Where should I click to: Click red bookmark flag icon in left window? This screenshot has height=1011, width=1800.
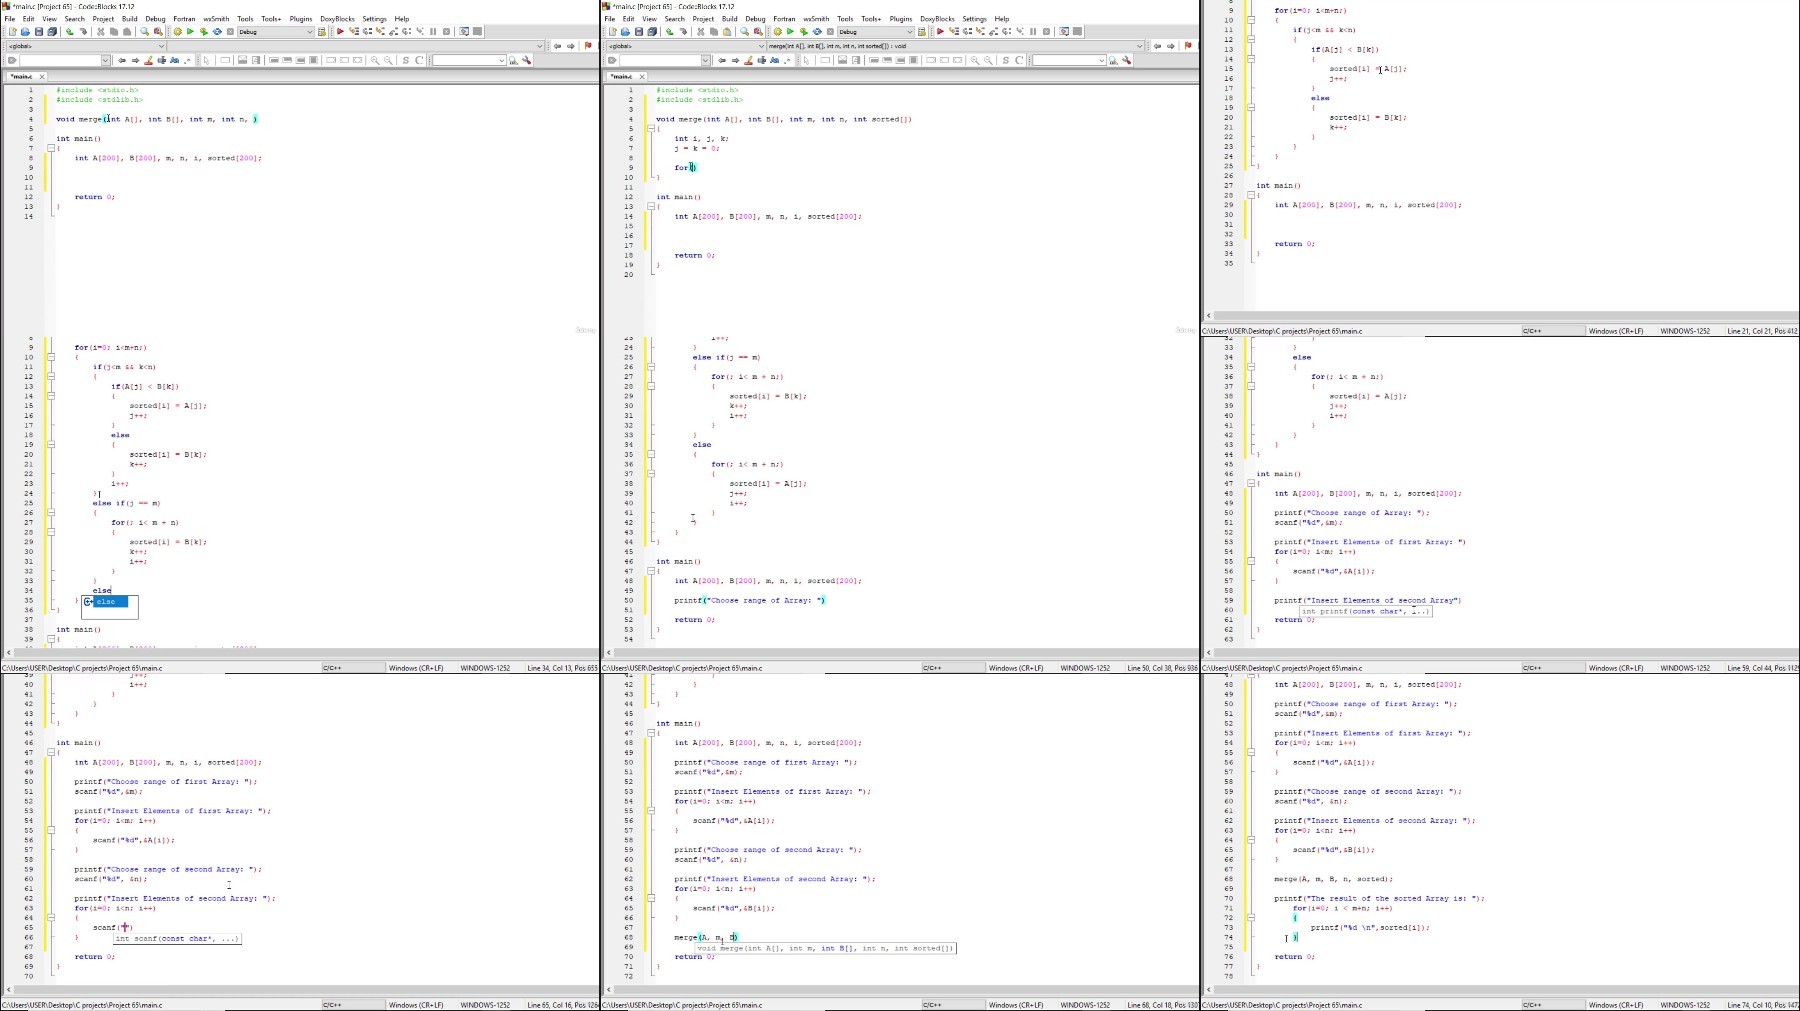pyautogui.click(x=588, y=45)
